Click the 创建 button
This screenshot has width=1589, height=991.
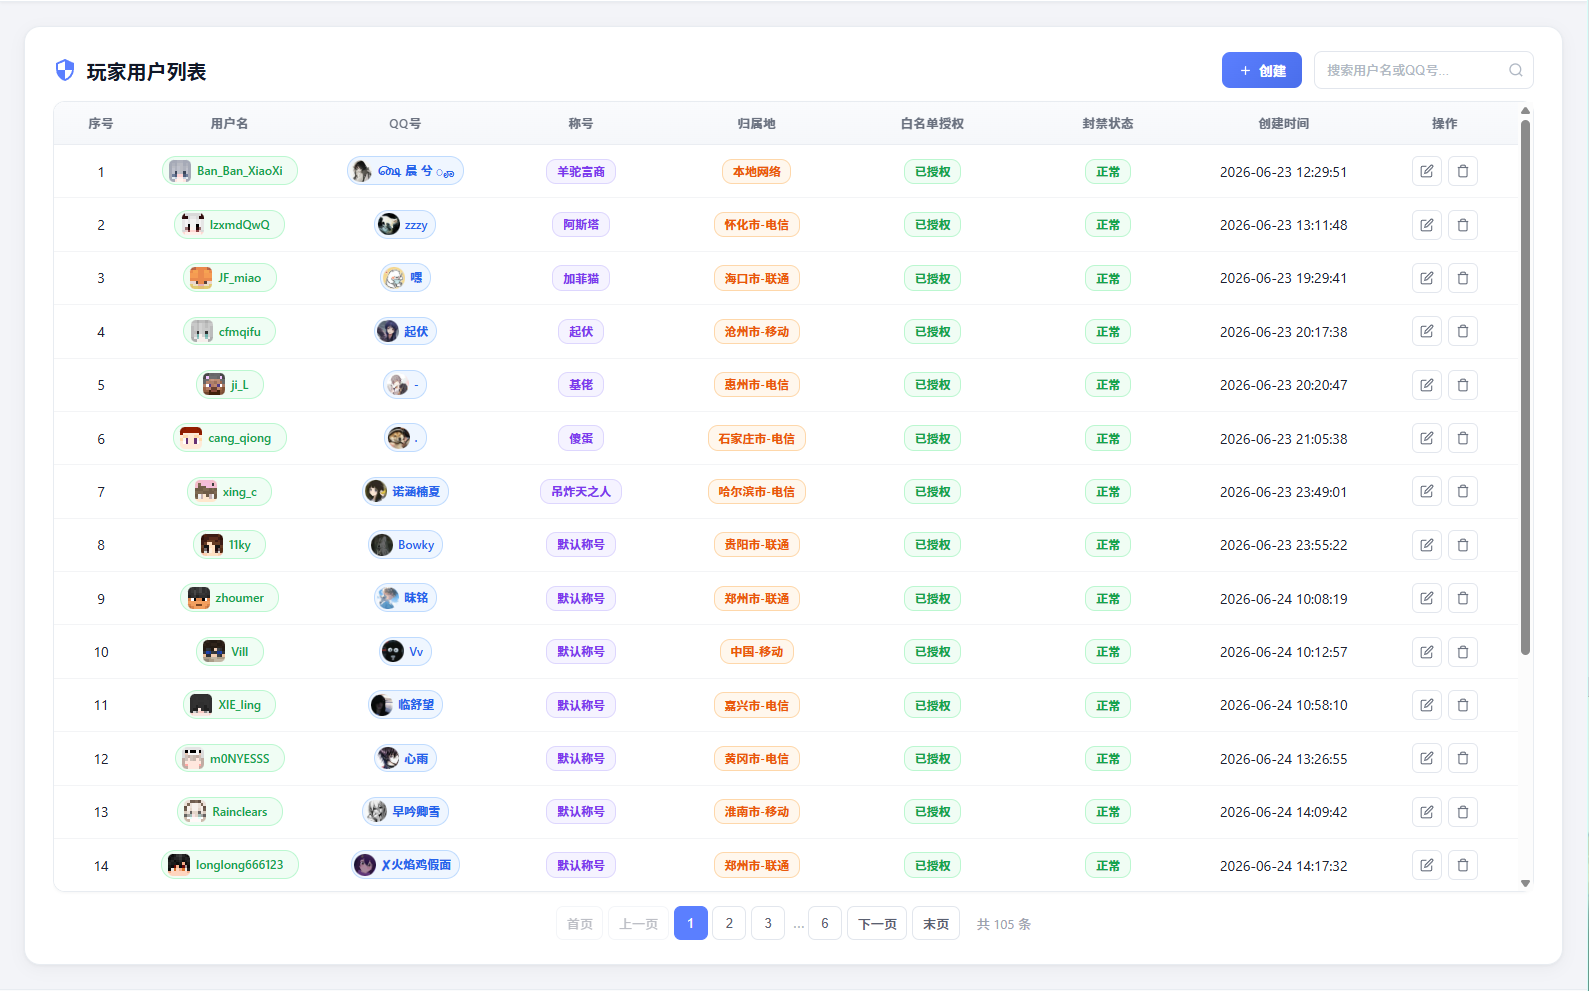click(x=1262, y=70)
